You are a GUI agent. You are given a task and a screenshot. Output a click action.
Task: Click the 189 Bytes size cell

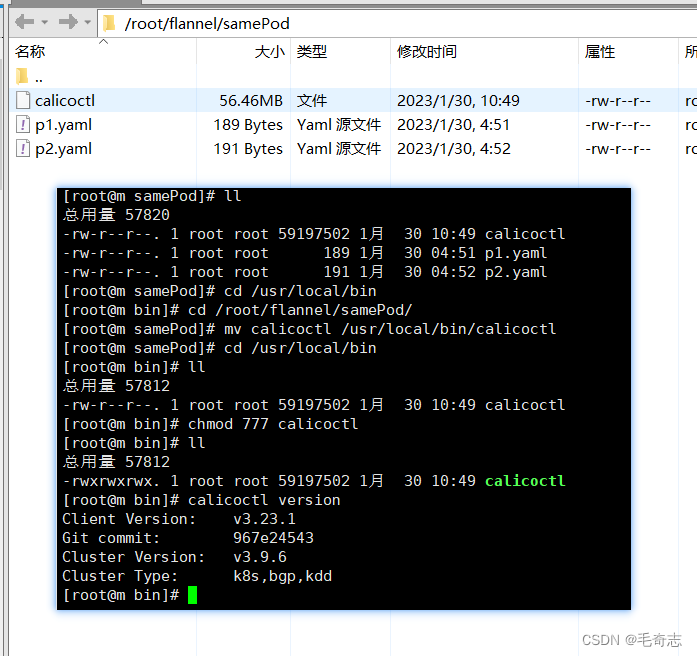click(248, 125)
